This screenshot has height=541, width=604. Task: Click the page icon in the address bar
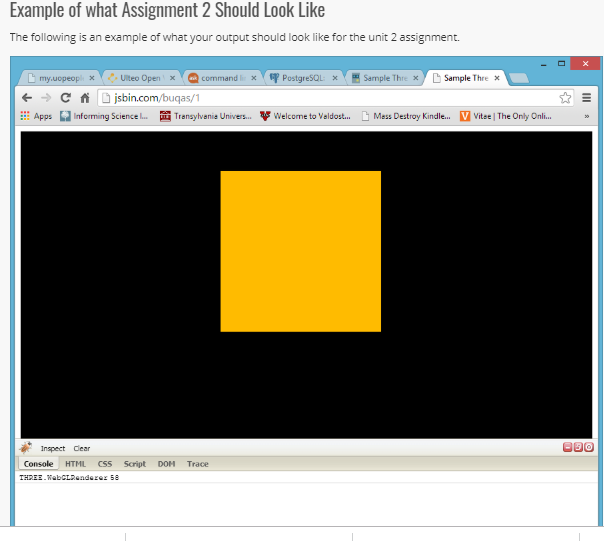point(106,98)
